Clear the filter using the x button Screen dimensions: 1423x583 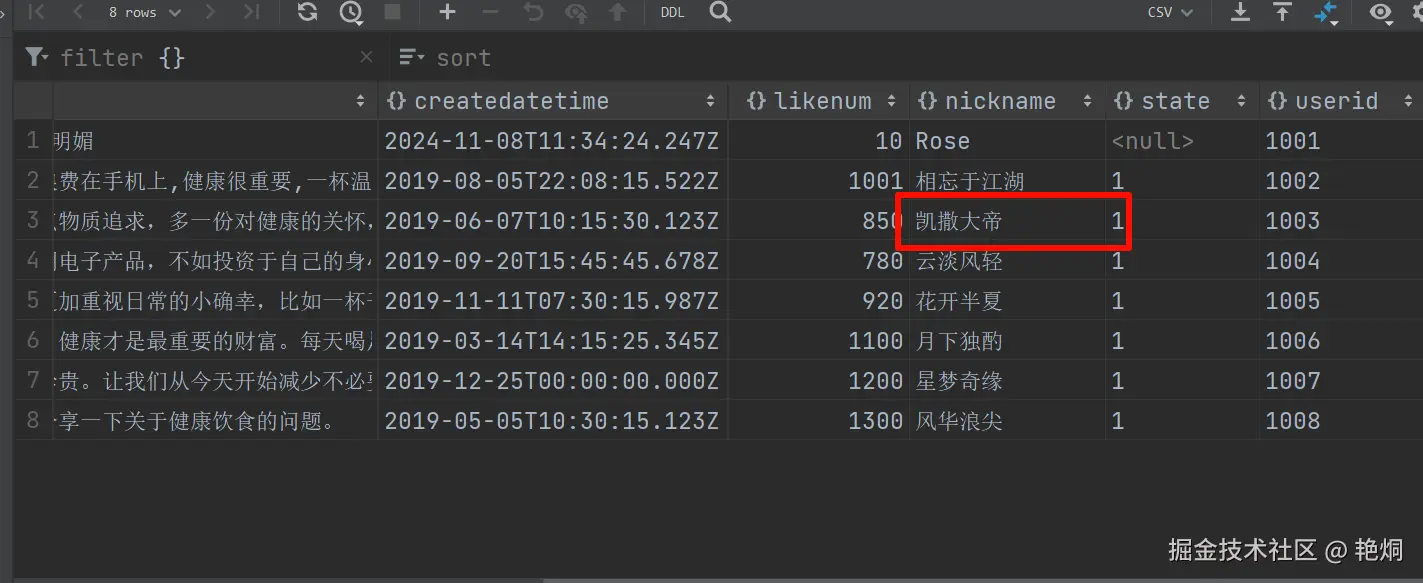[366, 57]
